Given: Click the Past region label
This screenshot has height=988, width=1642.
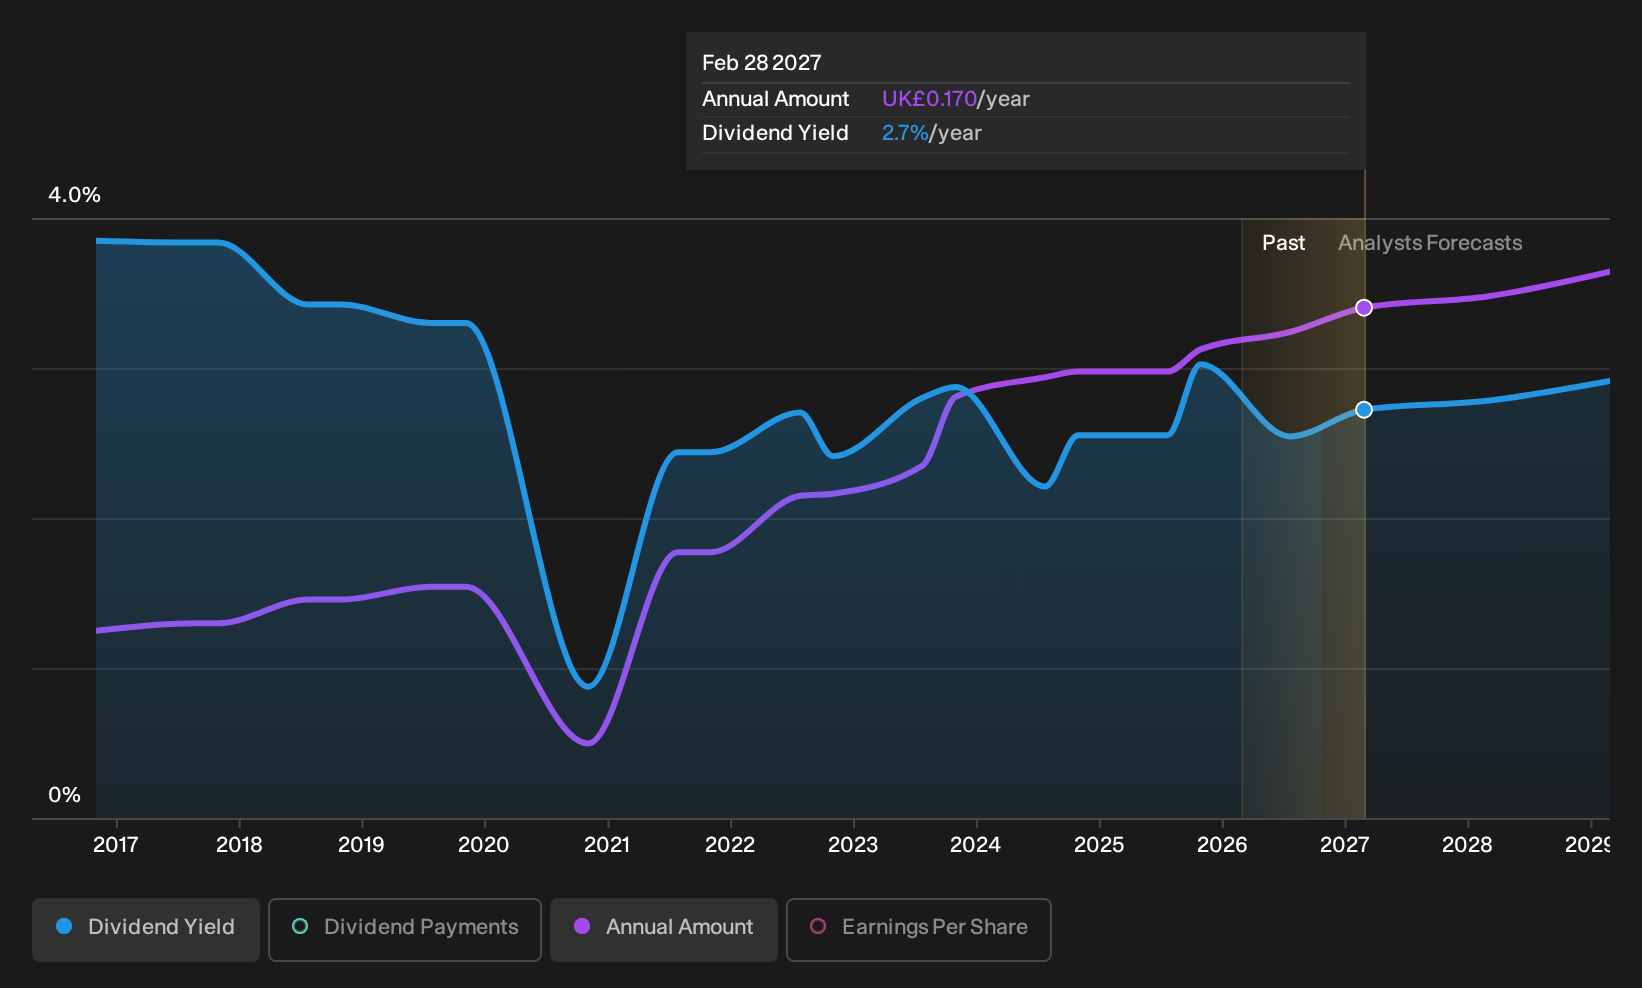Looking at the screenshot, I should click(x=1284, y=243).
